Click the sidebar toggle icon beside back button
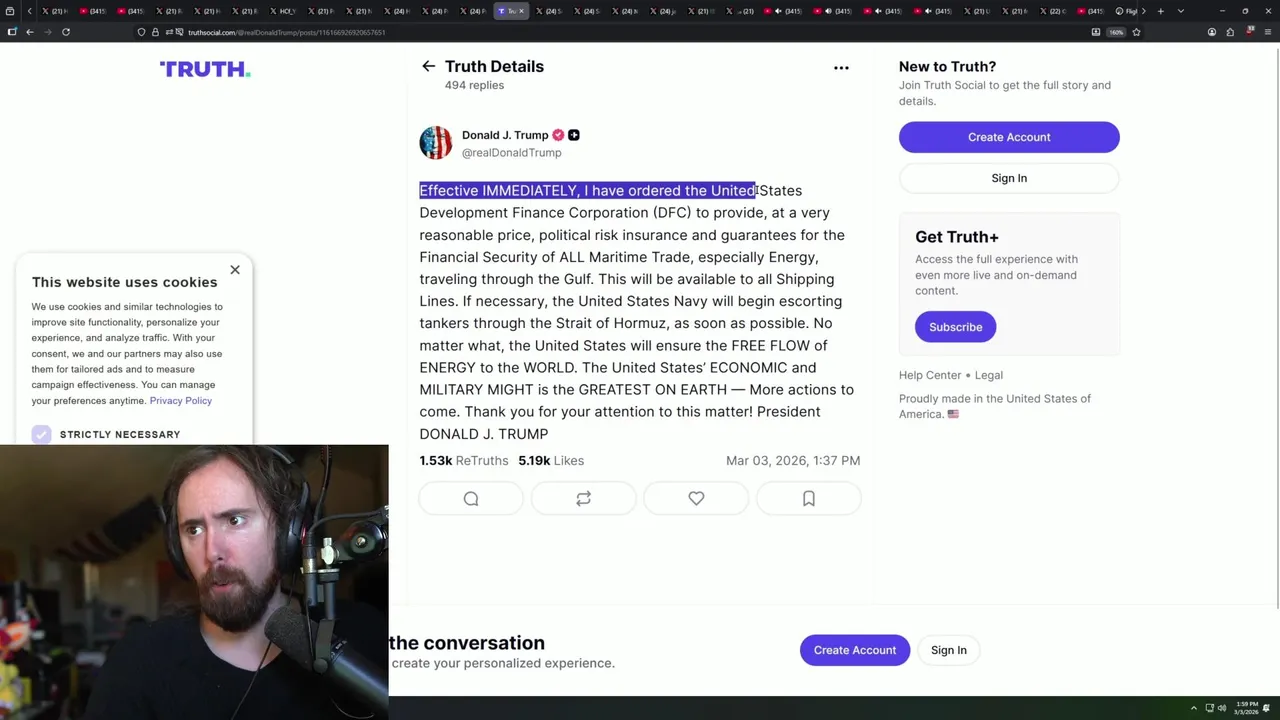1280x720 pixels. coord(12,32)
